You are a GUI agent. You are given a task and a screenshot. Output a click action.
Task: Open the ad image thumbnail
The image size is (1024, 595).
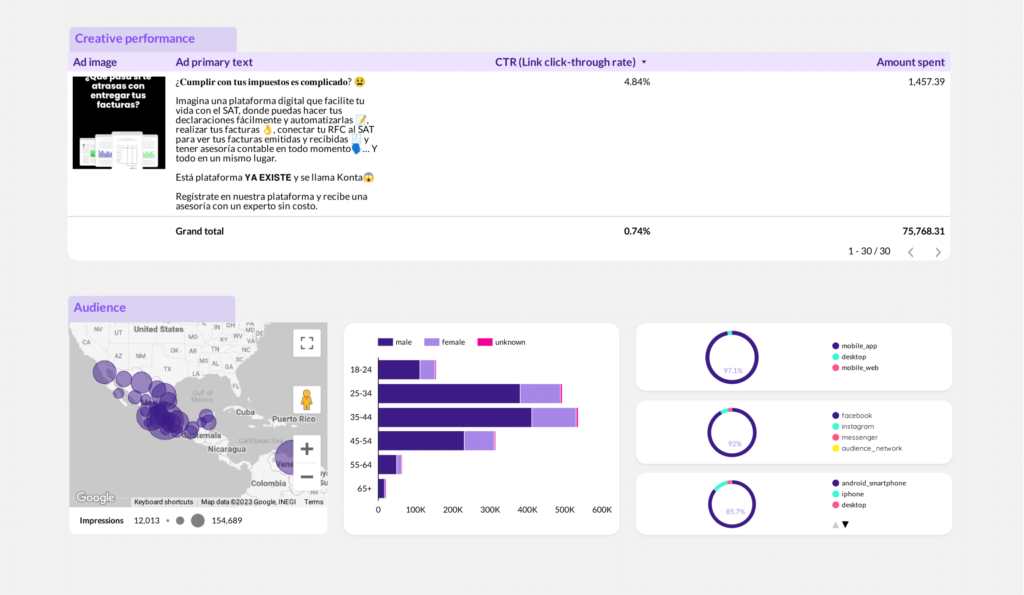[x=119, y=122]
